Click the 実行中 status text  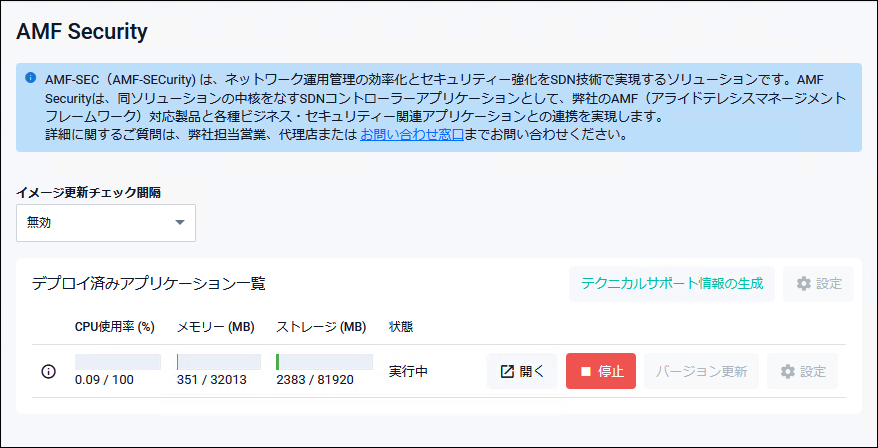(x=408, y=371)
